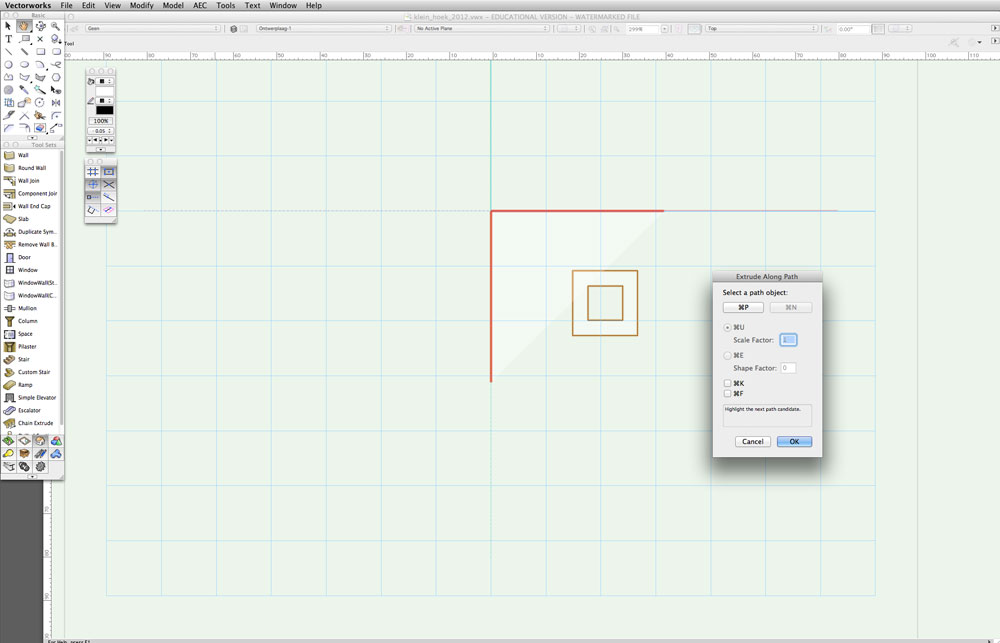Select the Fillet tool
The height and width of the screenshot is (643, 1000).
[56, 115]
